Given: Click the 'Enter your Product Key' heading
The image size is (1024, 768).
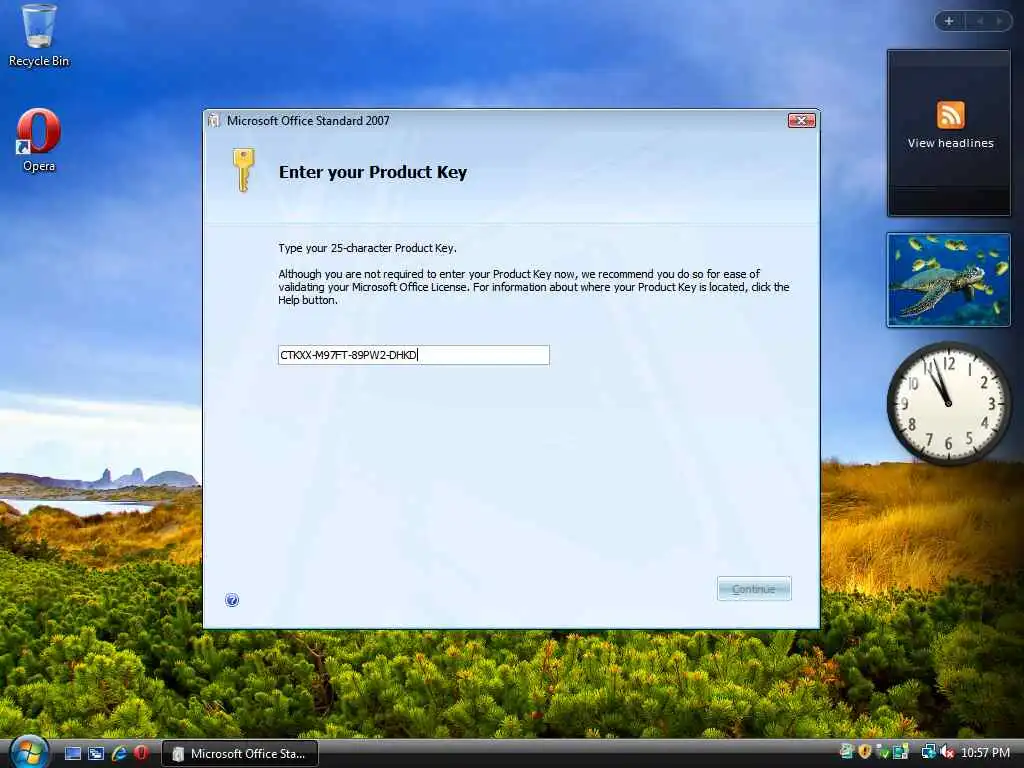Looking at the screenshot, I should (372, 172).
